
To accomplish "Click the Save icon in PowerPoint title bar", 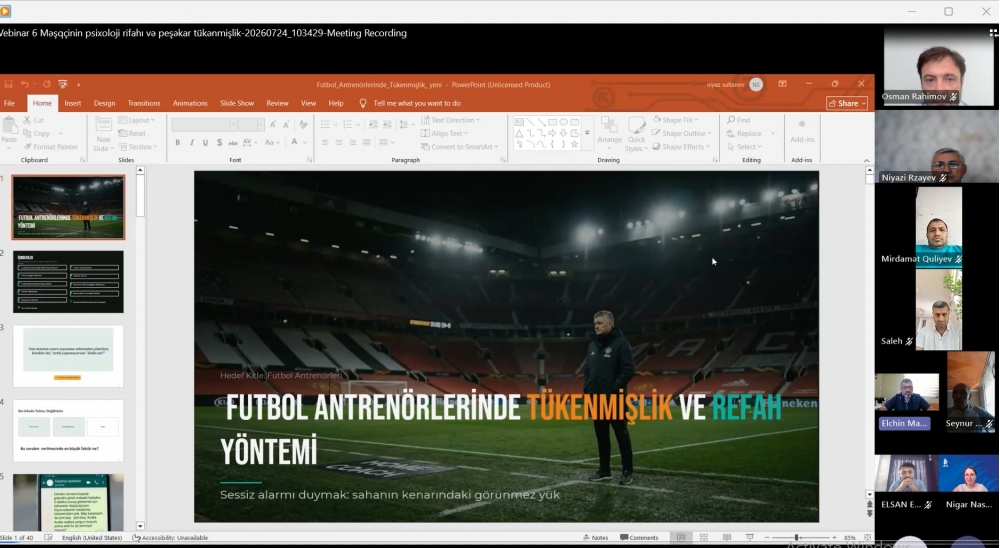I will click(8, 84).
